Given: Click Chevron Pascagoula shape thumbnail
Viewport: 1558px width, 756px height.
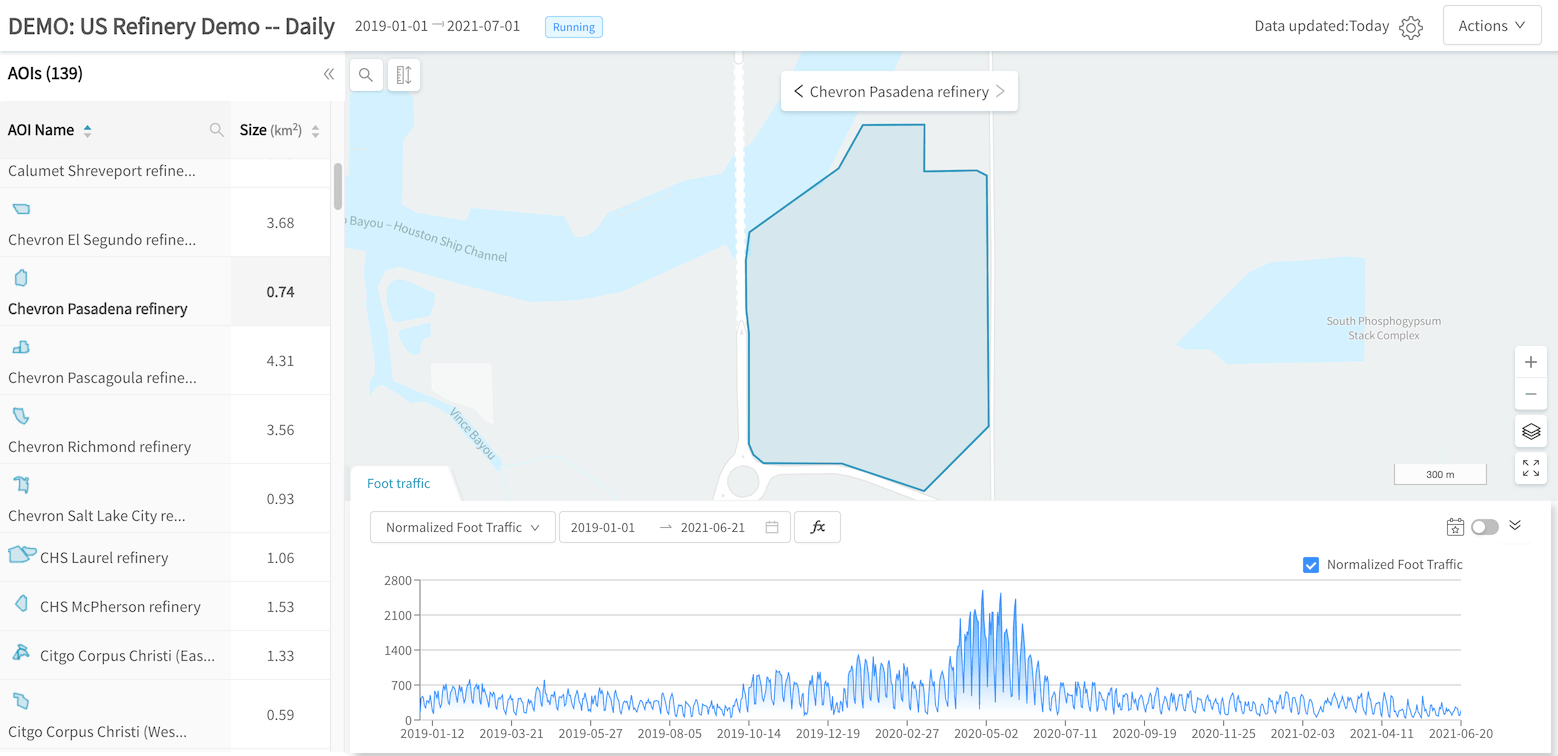Looking at the screenshot, I should 21,347.
